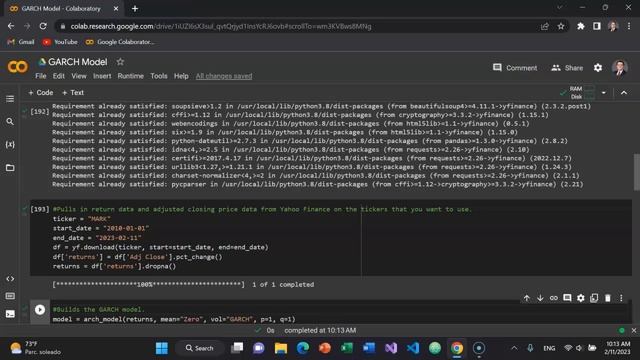Click notebook vertical scrollbar

point(636,172)
